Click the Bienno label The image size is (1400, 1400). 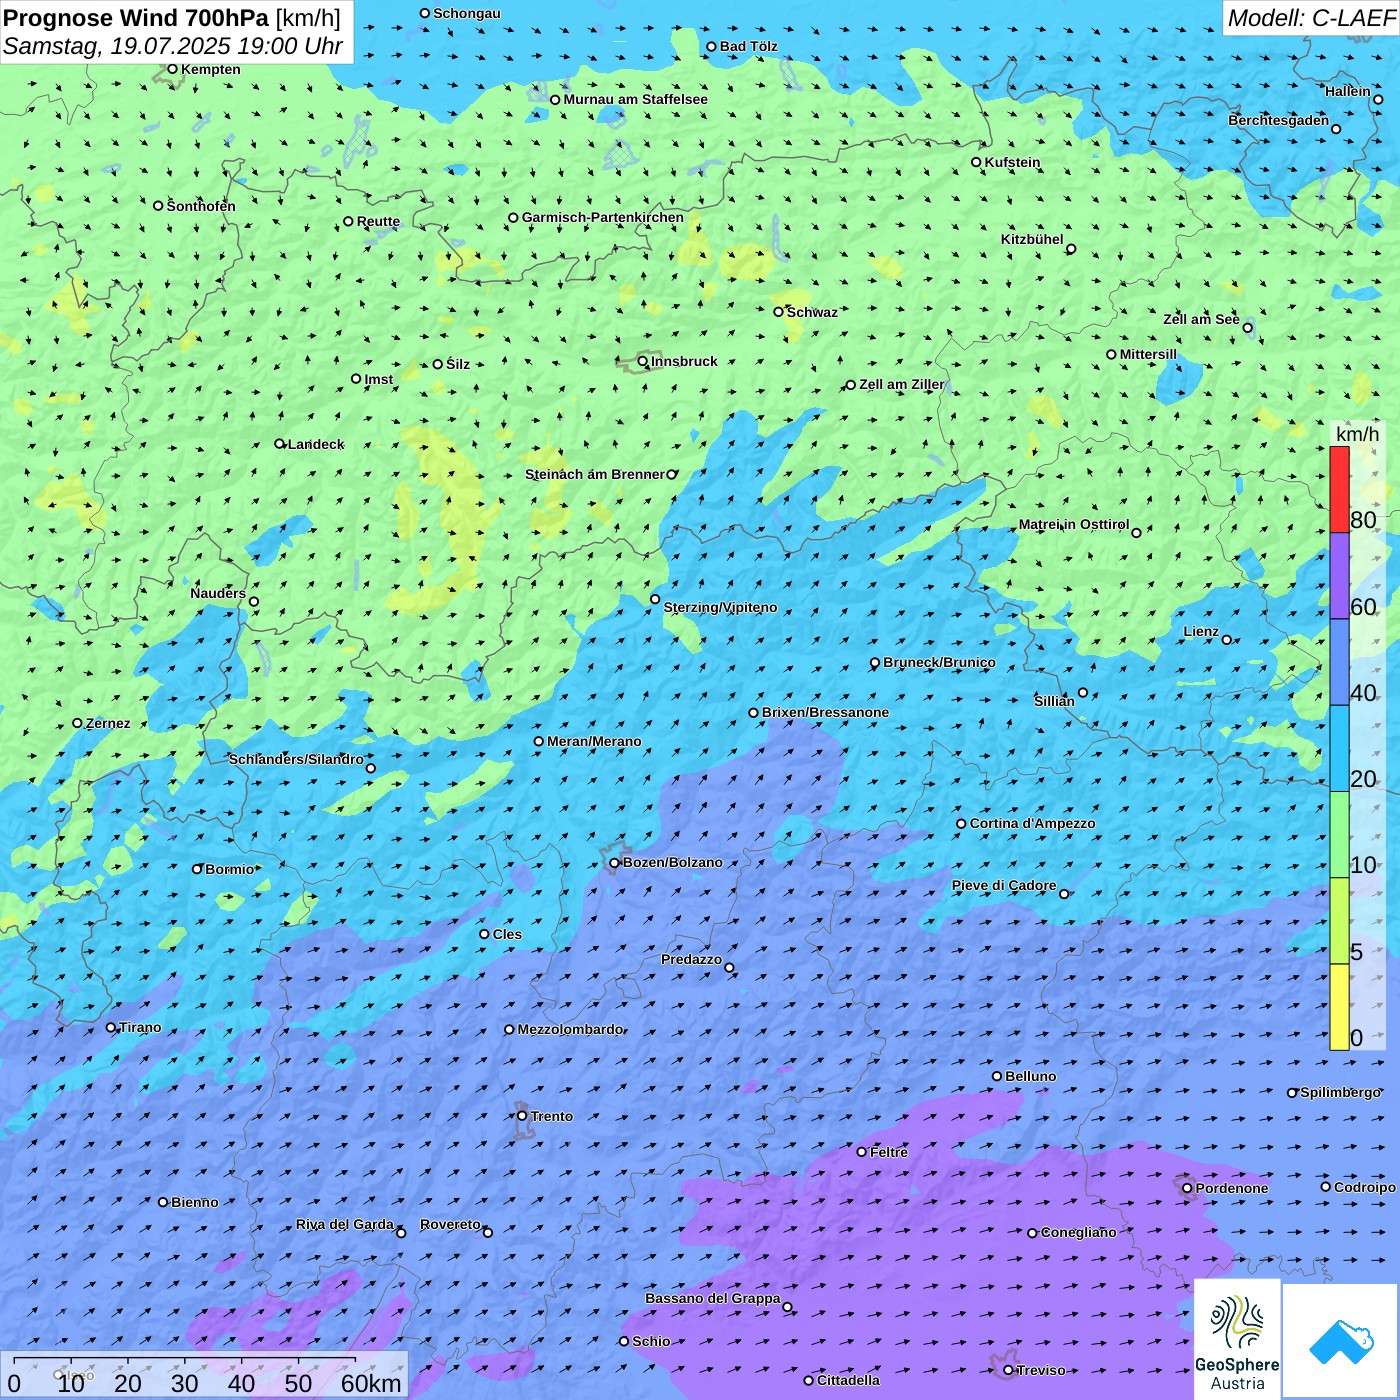195,1202
